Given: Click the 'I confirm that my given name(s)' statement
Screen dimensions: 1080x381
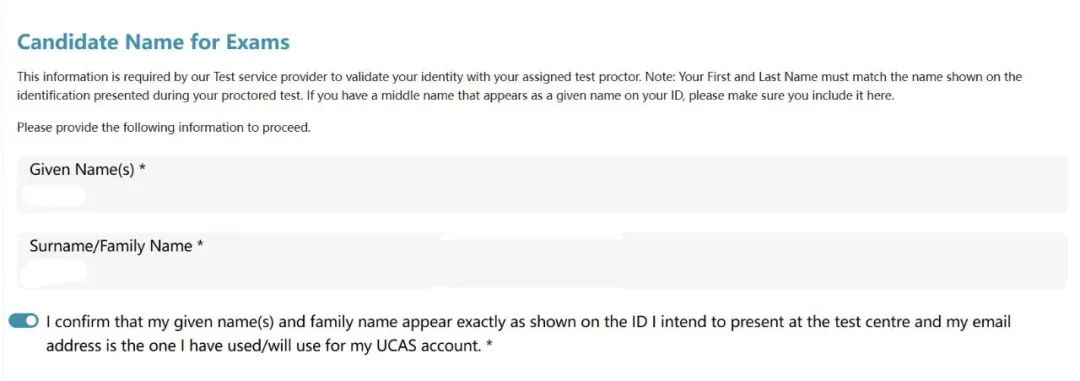Looking at the screenshot, I should [x=528, y=333].
